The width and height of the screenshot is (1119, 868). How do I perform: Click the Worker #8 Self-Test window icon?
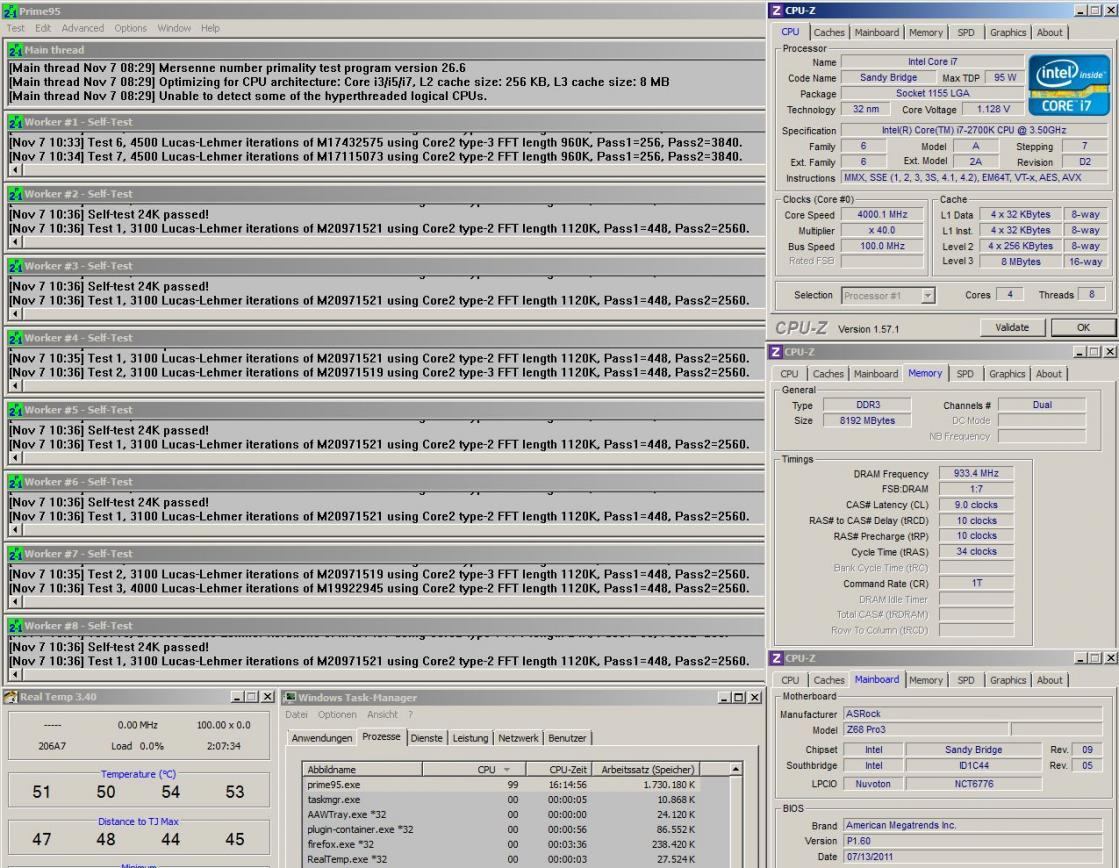coord(16,626)
